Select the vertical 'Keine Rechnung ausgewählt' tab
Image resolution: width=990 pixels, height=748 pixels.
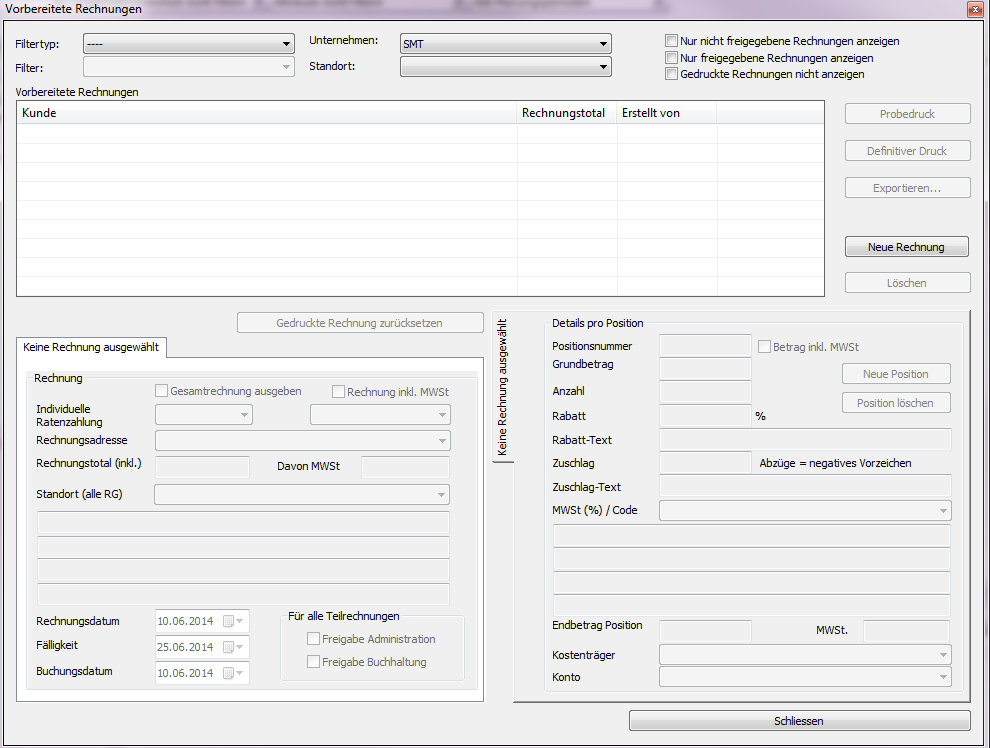pos(502,387)
